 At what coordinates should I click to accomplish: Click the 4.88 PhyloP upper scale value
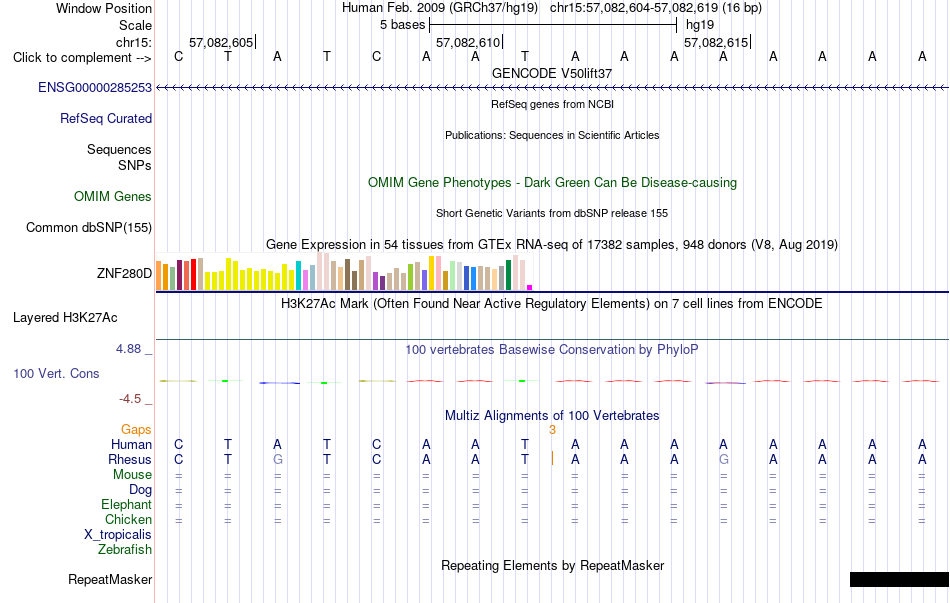coord(128,349)
